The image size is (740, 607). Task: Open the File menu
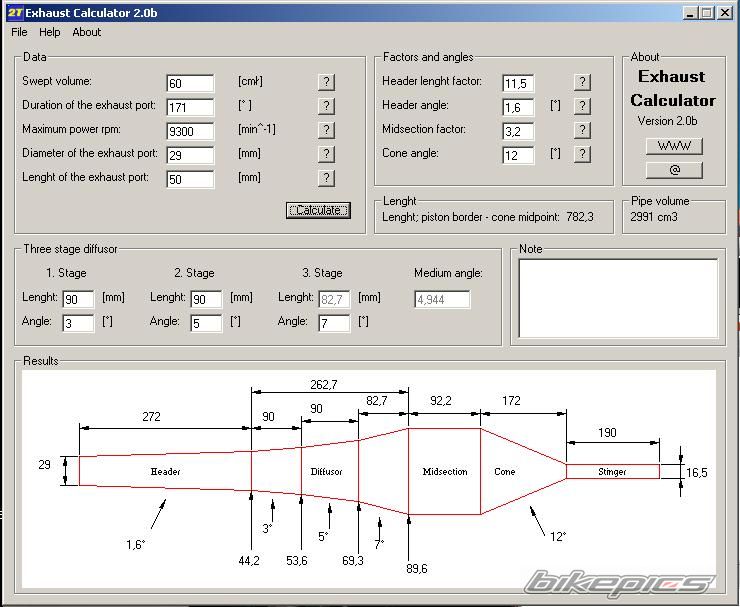click(x=19, y=32)
